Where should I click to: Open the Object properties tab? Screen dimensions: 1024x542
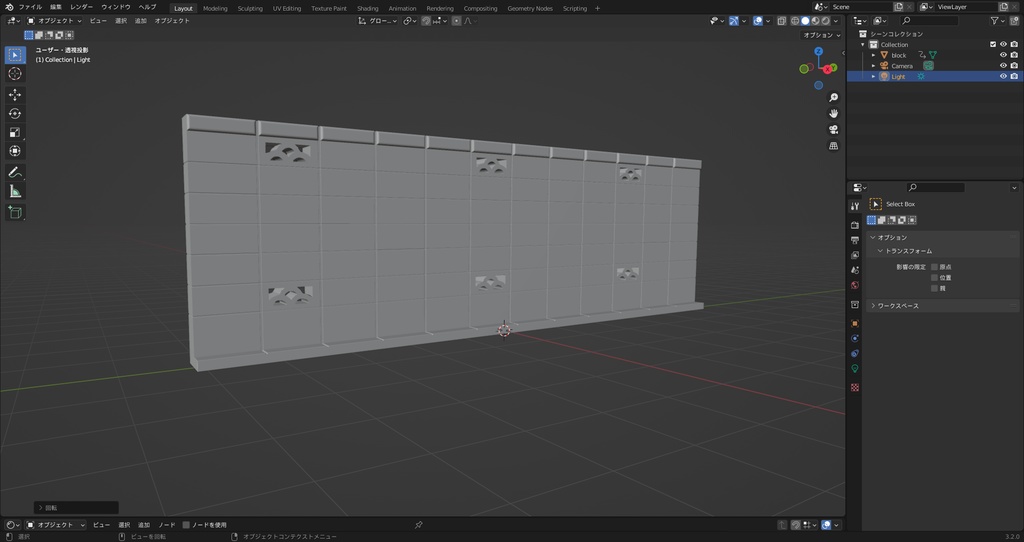tap(855, 323)
